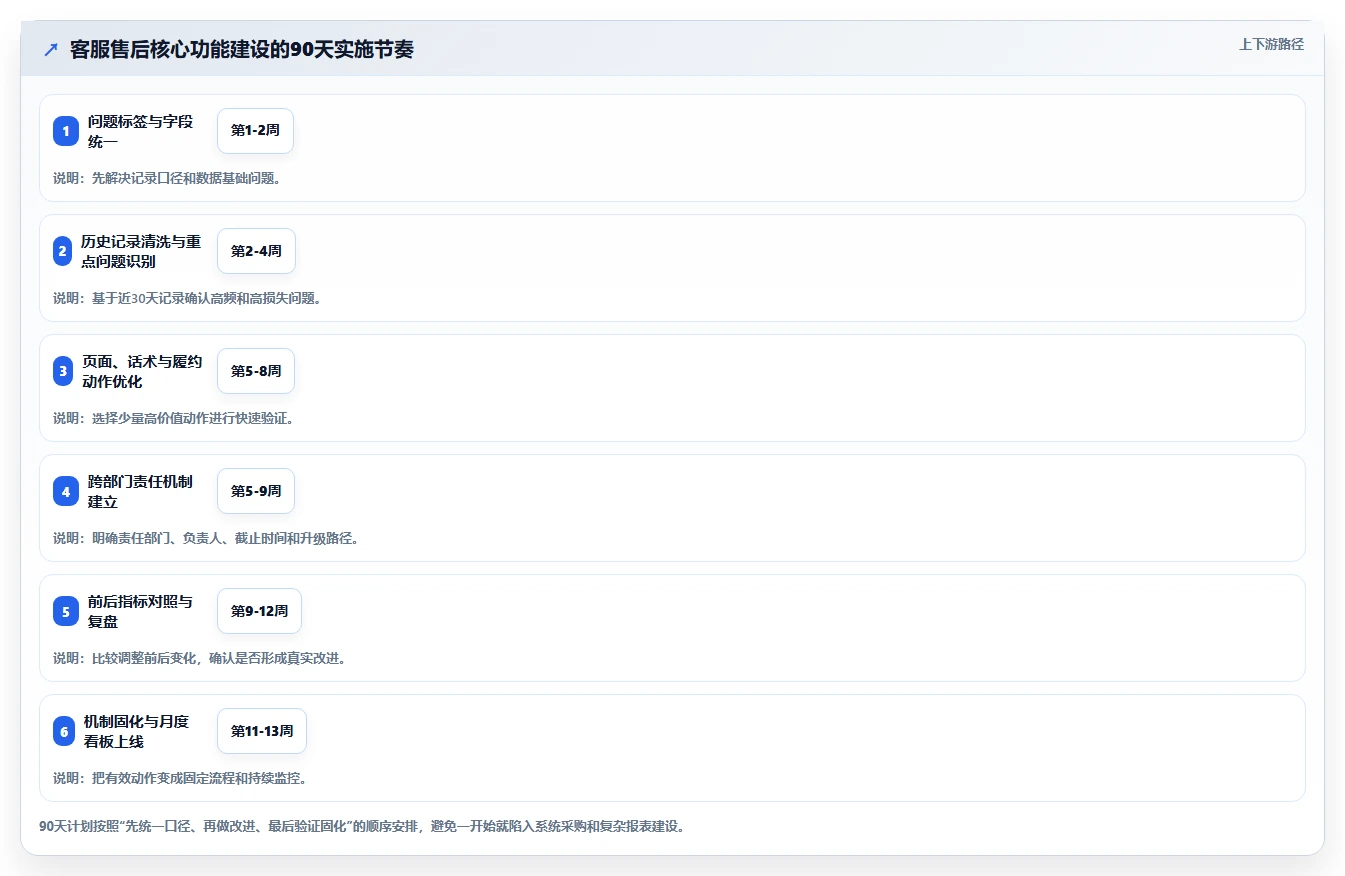Select the 第9-12周 week tag

click(259, 611)
